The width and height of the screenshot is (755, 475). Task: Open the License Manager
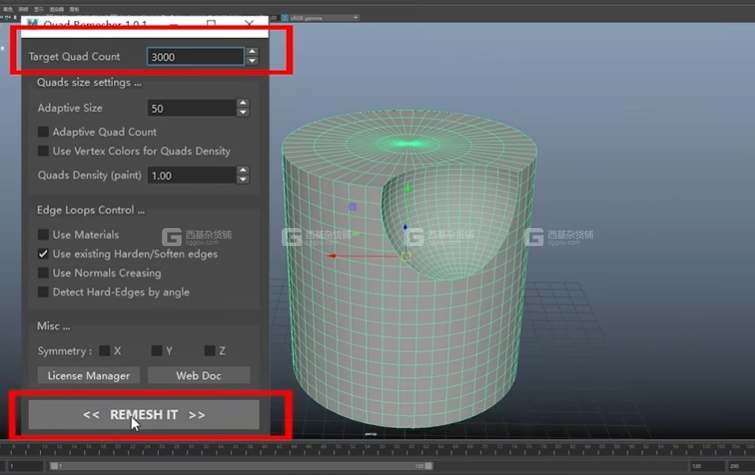pos(89,376)
